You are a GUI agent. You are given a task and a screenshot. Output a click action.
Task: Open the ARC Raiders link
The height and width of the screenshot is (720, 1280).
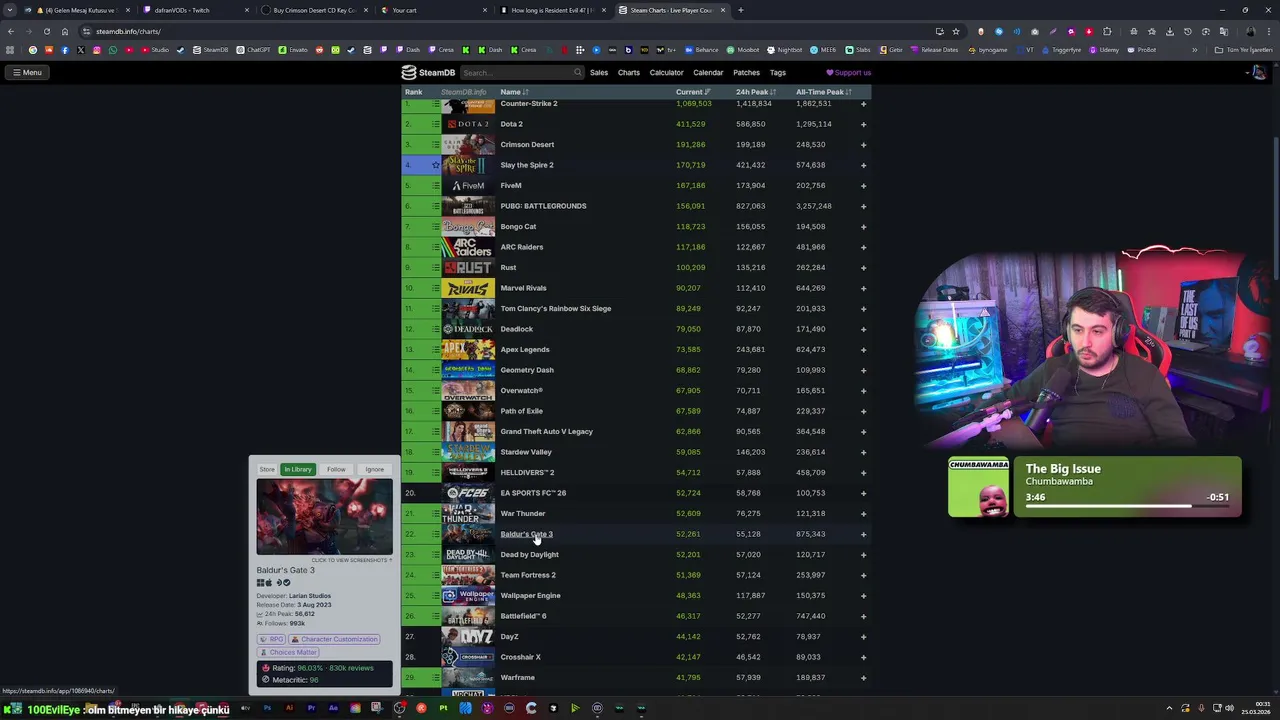(522, 247)
